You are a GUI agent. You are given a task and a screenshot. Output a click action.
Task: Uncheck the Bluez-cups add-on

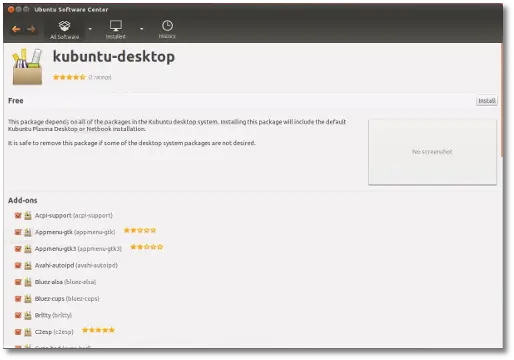click(x=18, y=299)
